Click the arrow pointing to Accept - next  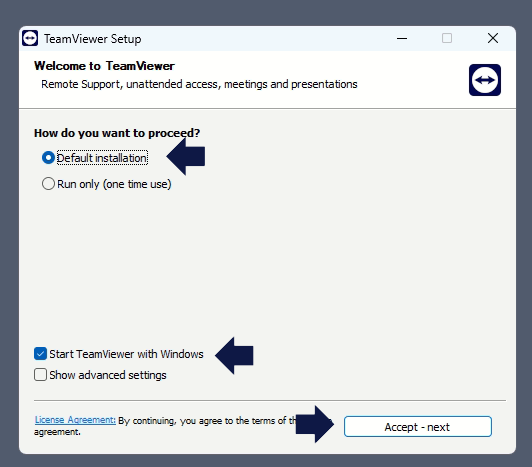pos(315,424)
